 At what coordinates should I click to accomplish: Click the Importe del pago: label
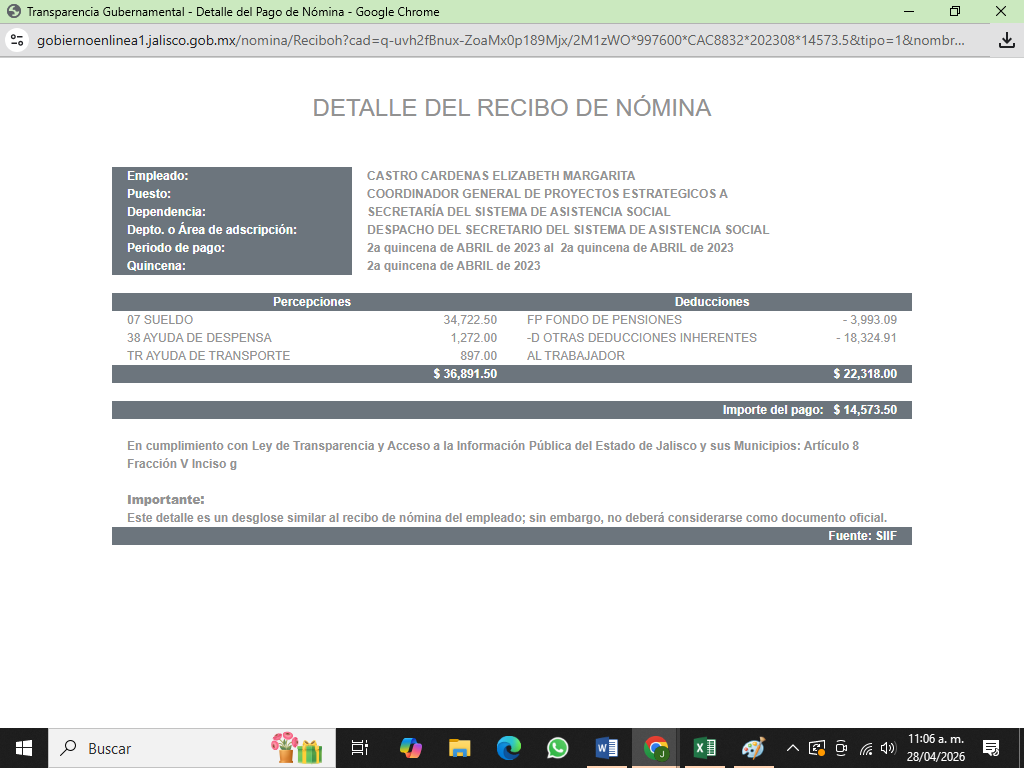pos(773,410)
